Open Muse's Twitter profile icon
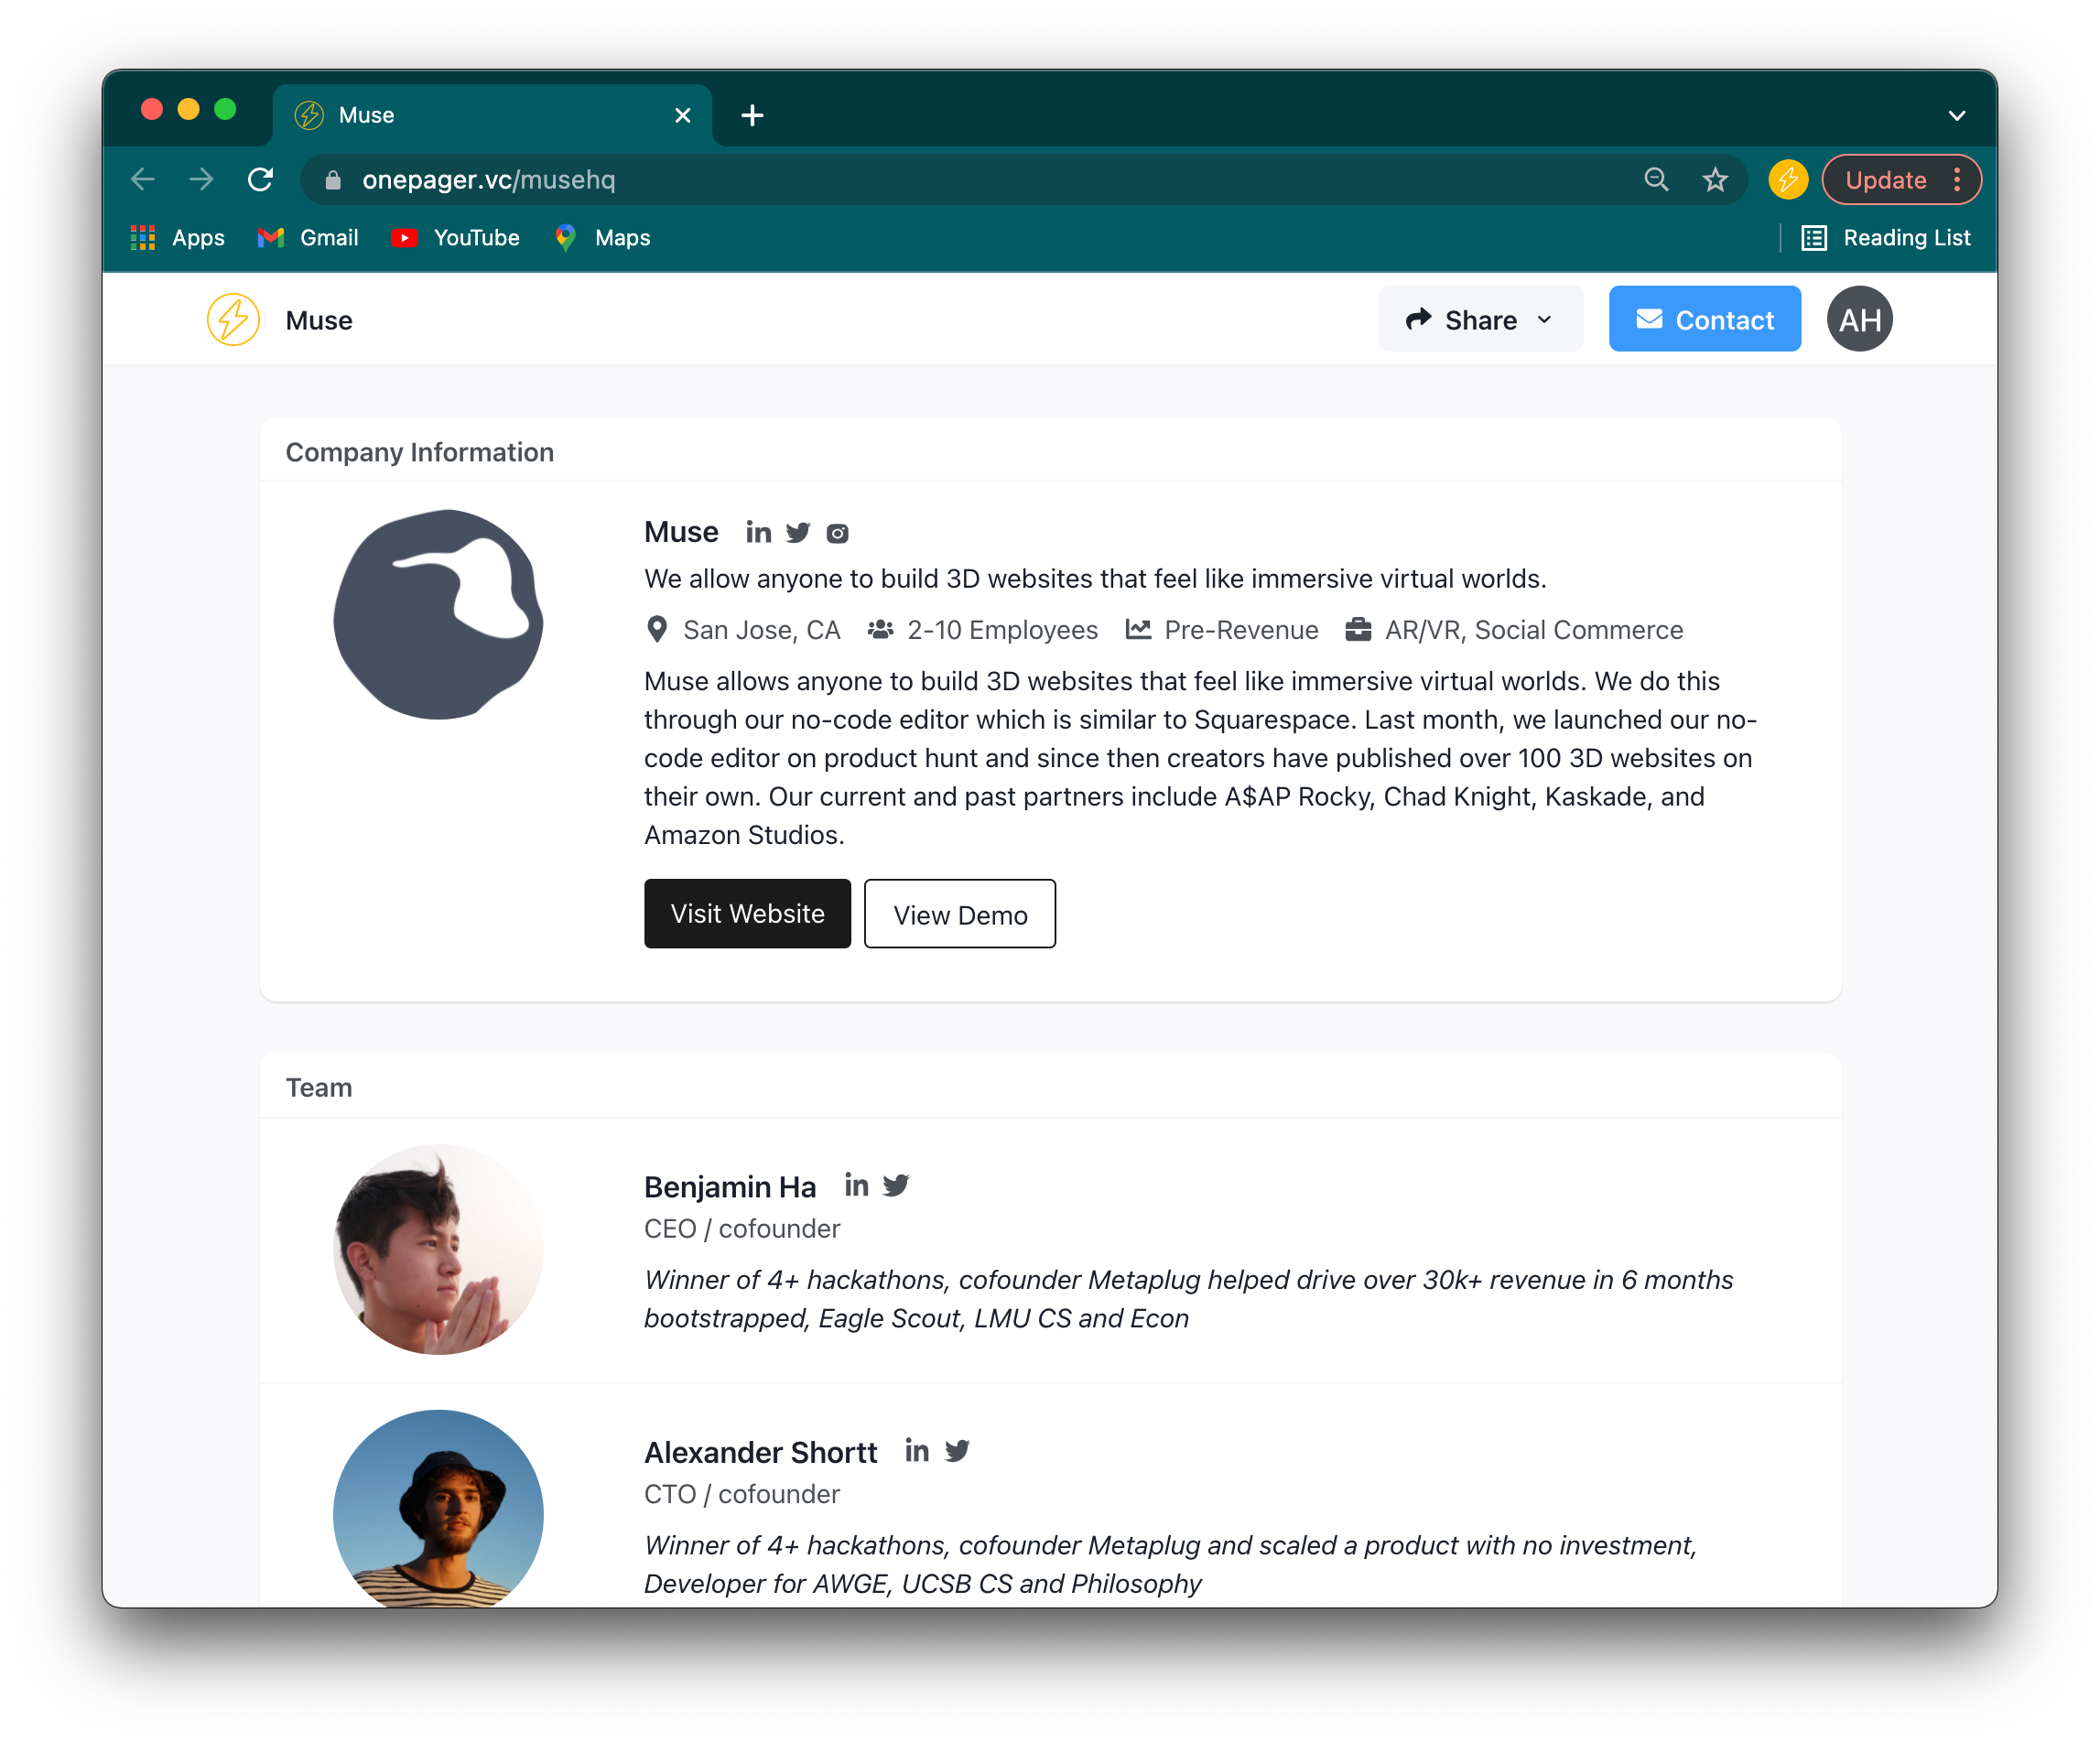Screen dimensions: 2100x1743 pyautogui.click(x=798, y=533)
